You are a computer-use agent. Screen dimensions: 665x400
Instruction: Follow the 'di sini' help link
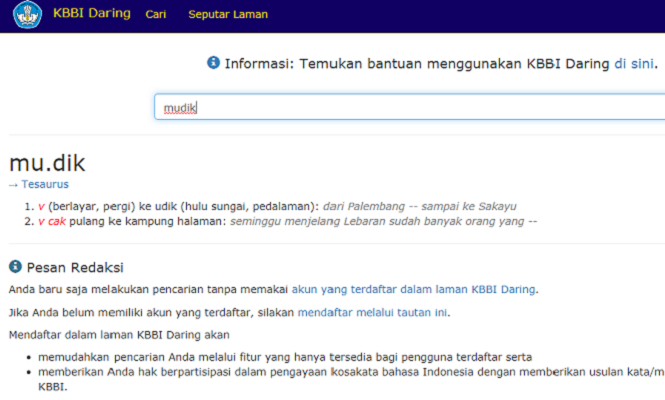[634, 64]
